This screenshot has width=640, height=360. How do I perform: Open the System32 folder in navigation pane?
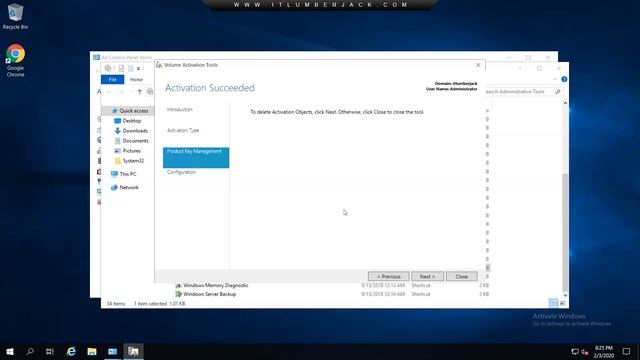[x=133, y=161]
